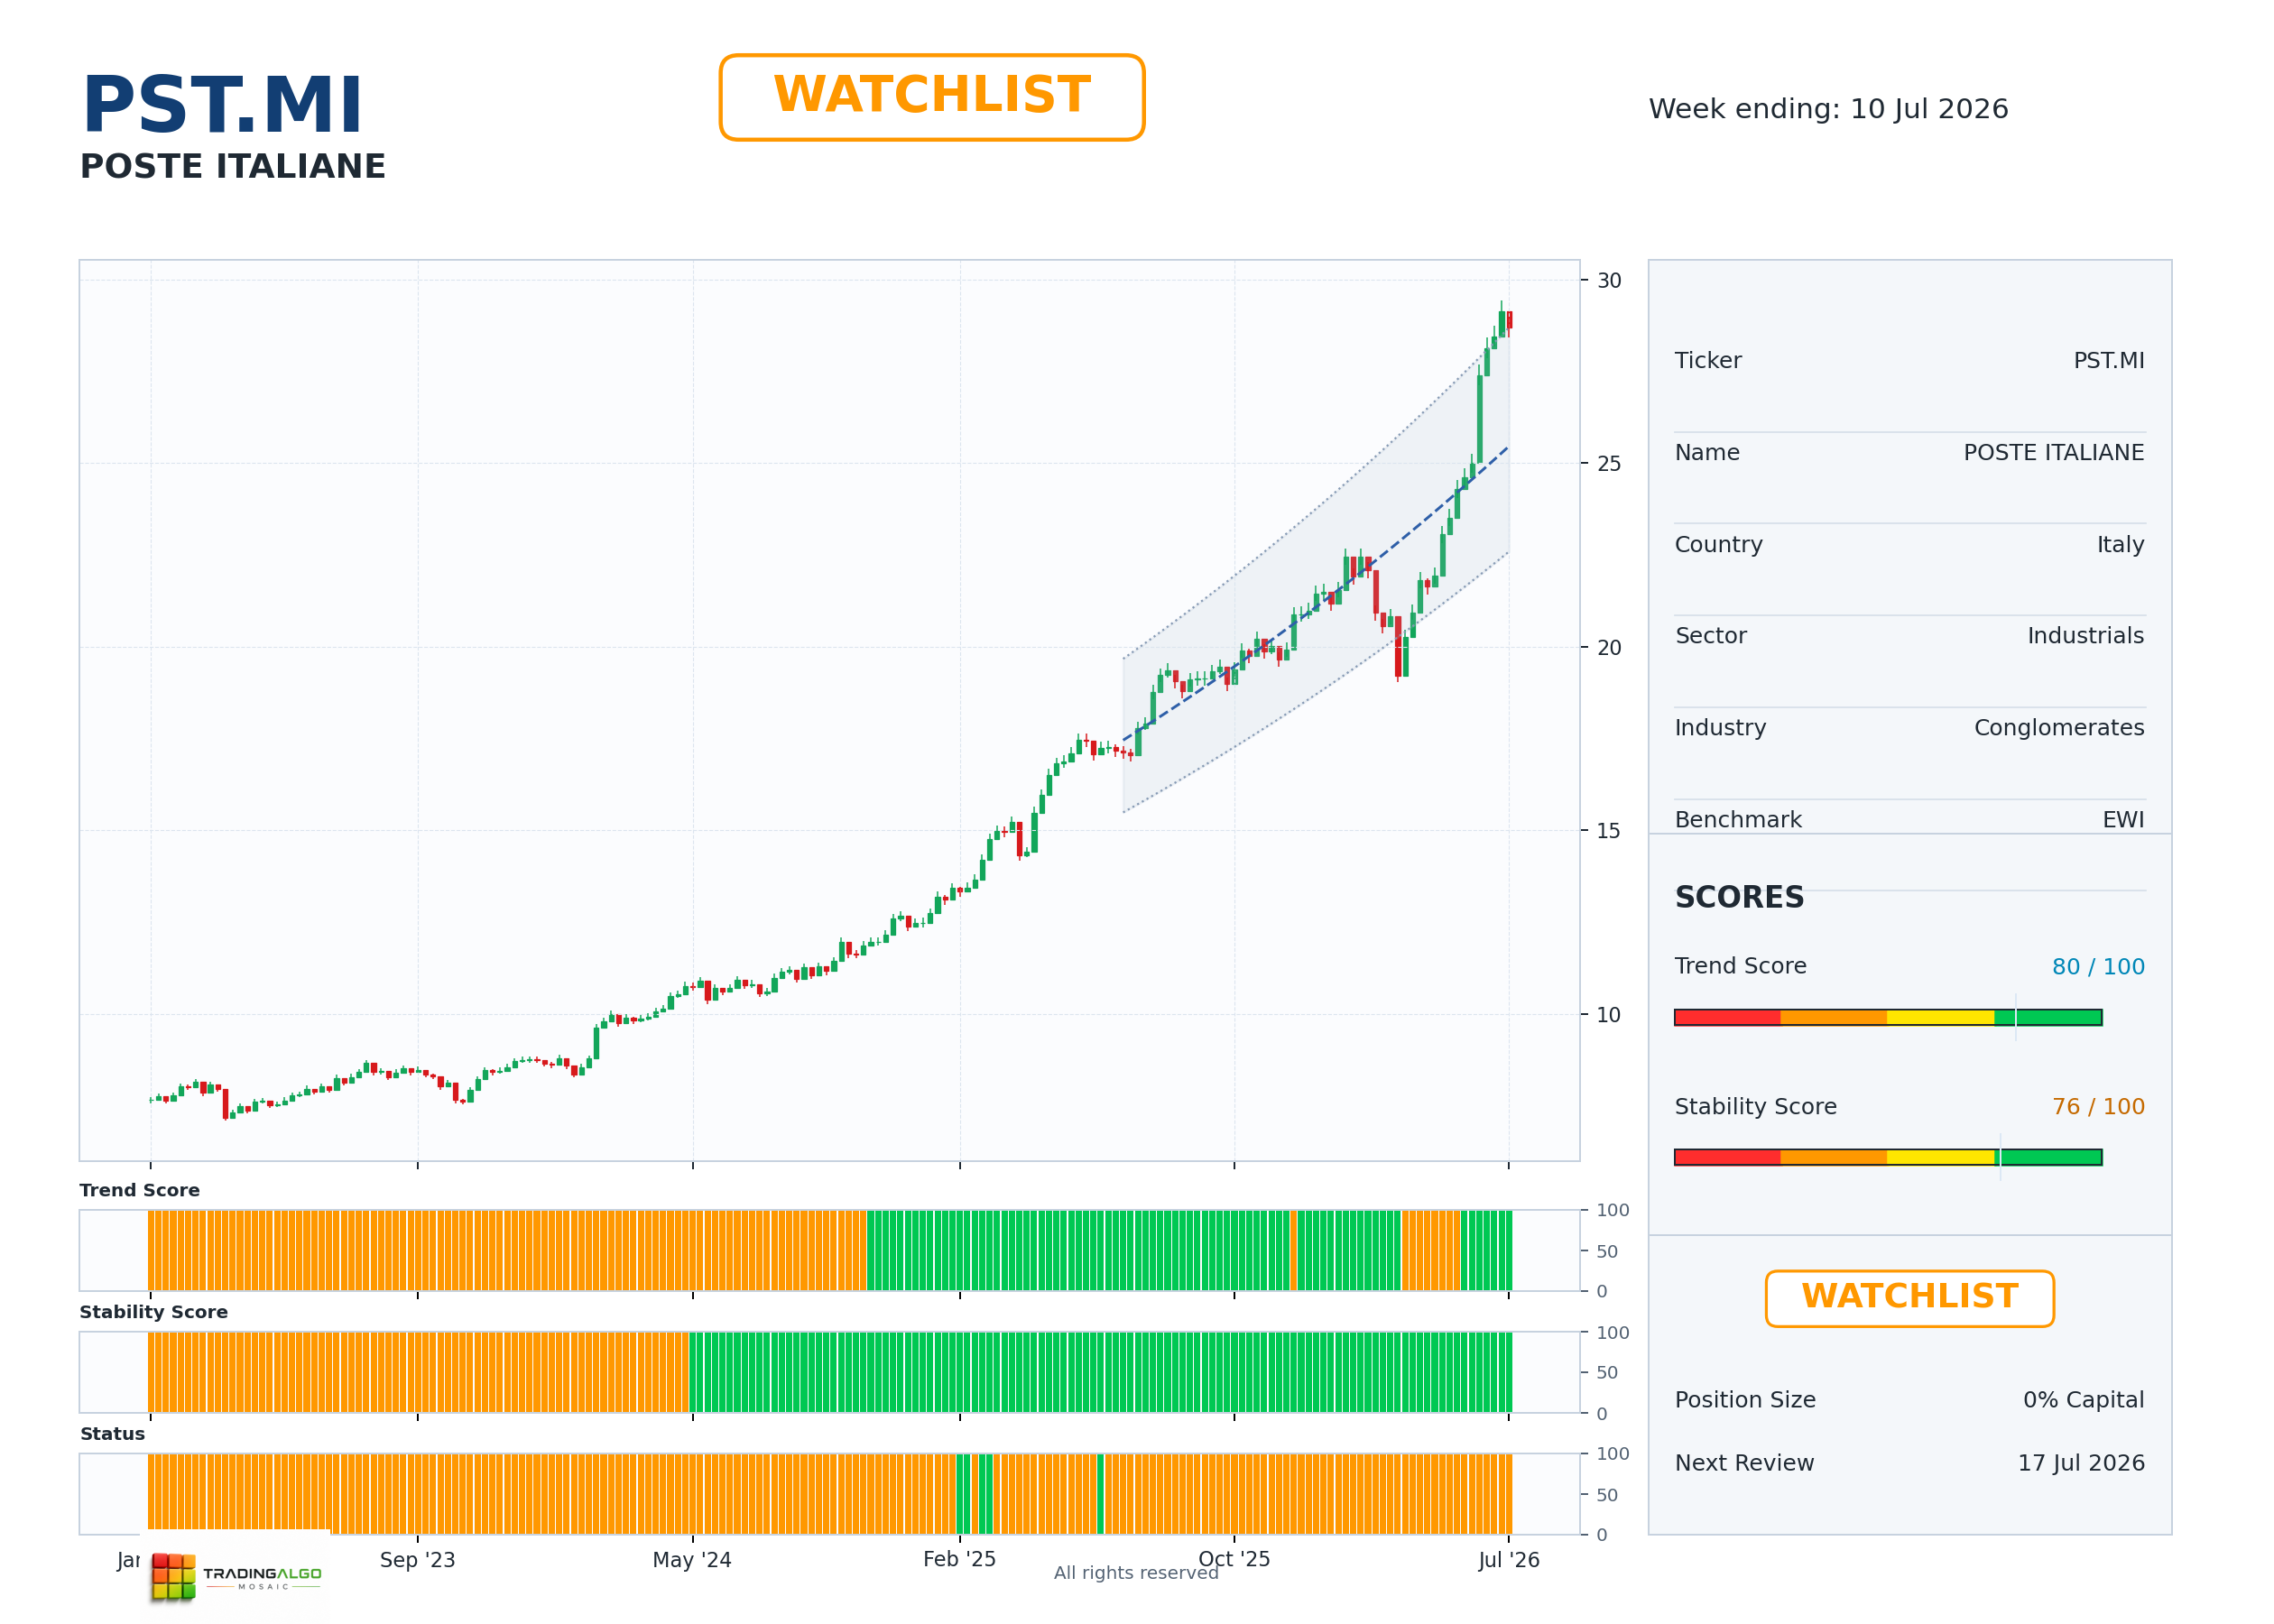Click the Feb '25 axis label
2274x1624 pixels.
pyautogui.click(x=959, y=1559)
